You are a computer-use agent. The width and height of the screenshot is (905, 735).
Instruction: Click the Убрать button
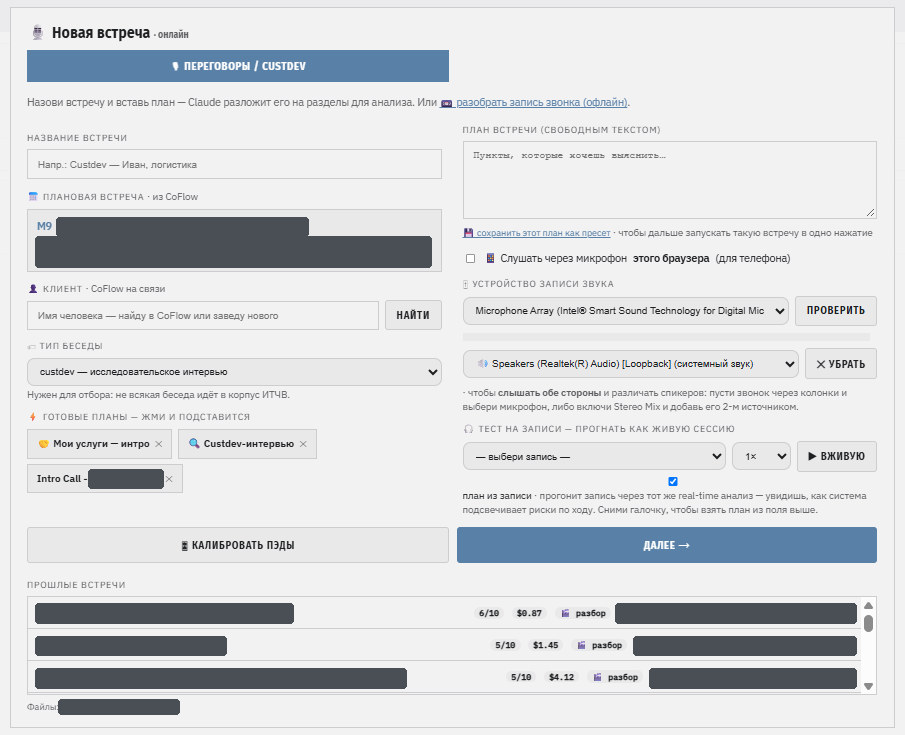(x=841, y=364)
